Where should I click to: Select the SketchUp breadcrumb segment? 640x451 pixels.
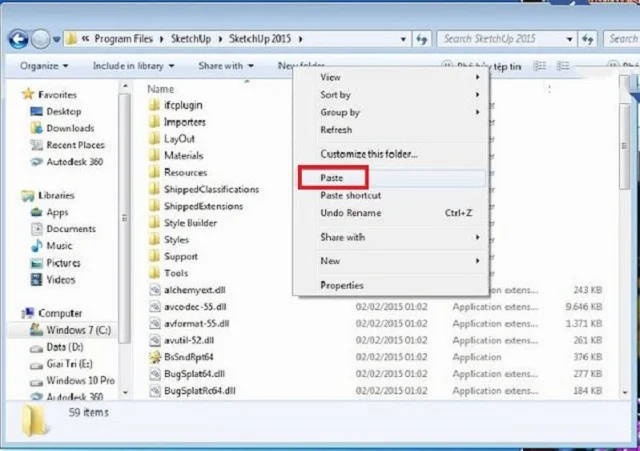(191, 39)
